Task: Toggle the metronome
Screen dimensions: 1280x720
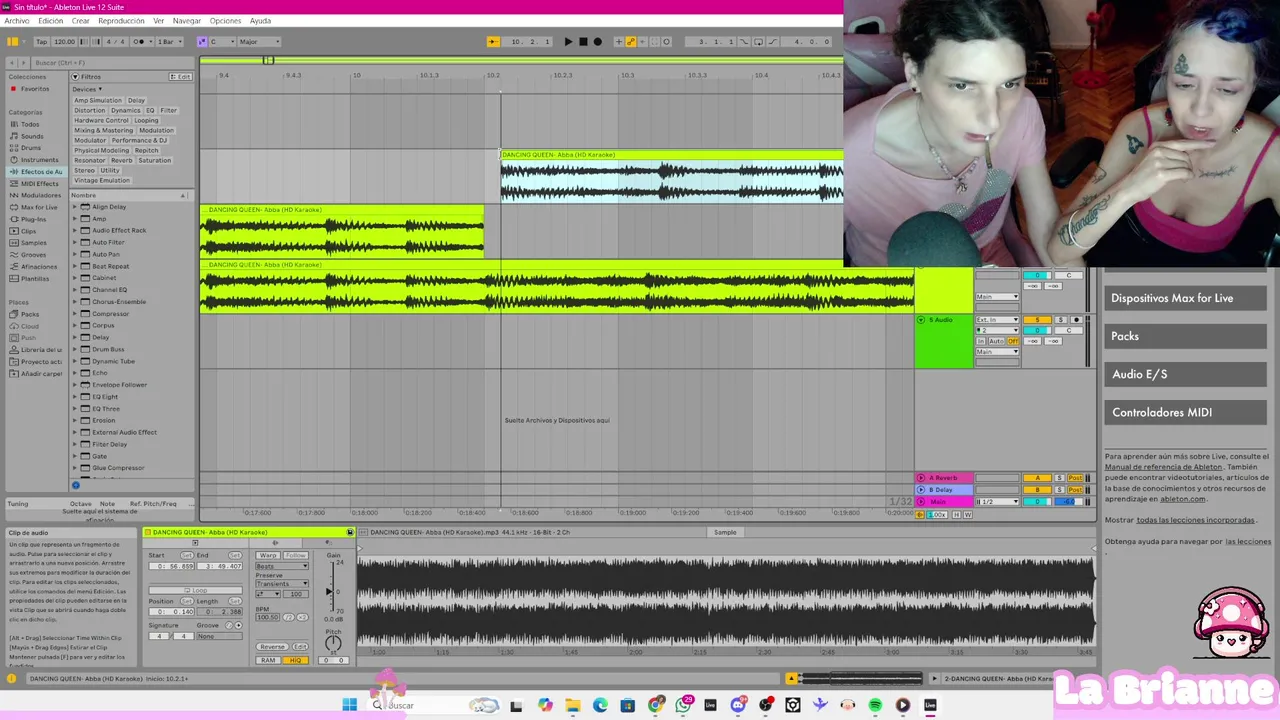Action: 139,41
